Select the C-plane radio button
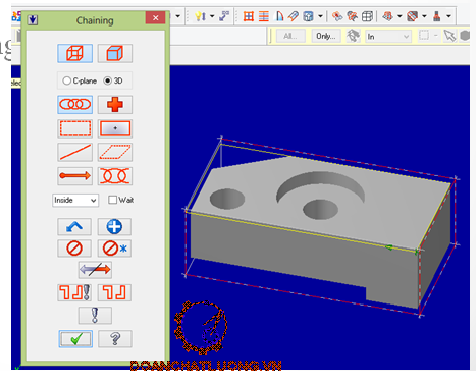 pyautogui.click(x=66, y=81)
